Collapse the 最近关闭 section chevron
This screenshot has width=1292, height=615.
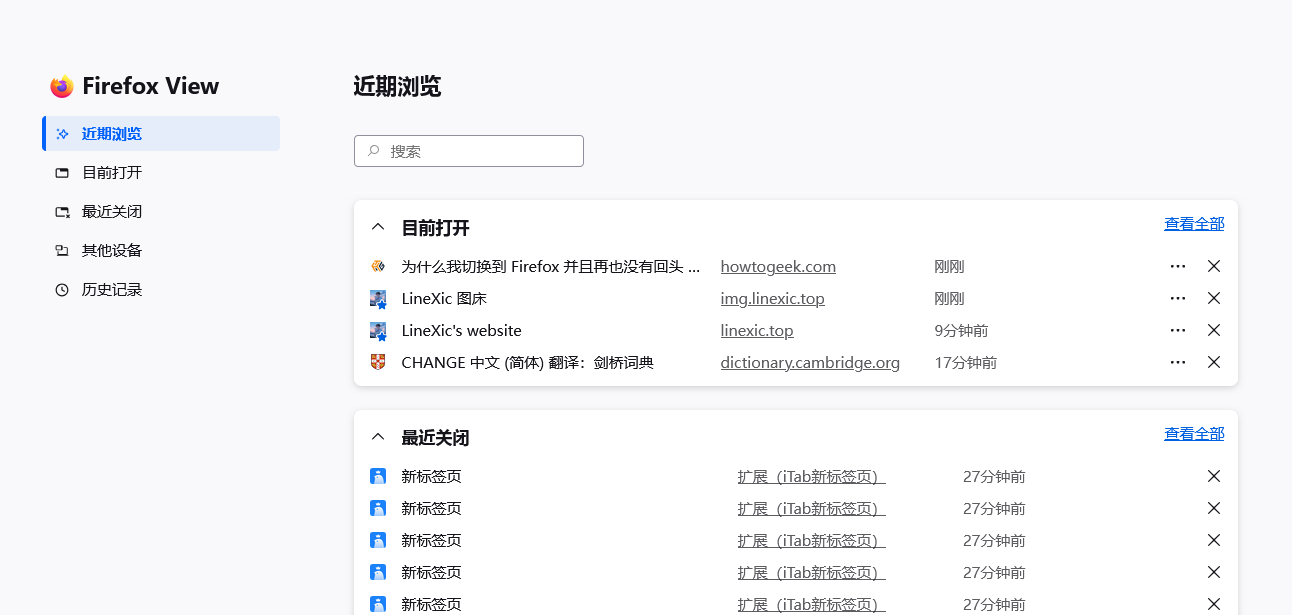pos(378,437)
